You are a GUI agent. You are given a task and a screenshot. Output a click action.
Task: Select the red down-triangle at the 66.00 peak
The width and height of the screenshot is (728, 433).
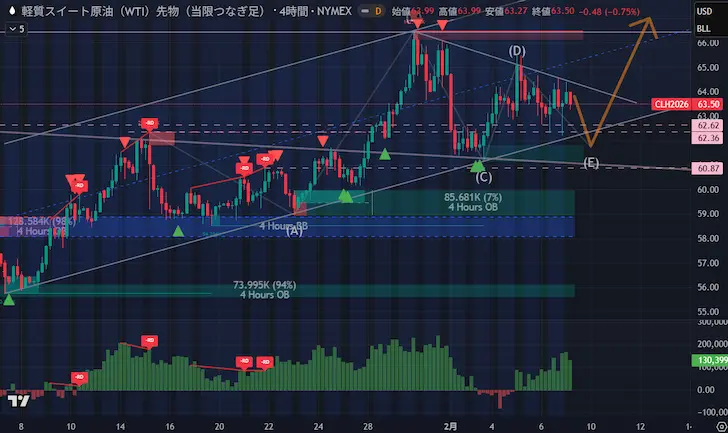point(414,22)
